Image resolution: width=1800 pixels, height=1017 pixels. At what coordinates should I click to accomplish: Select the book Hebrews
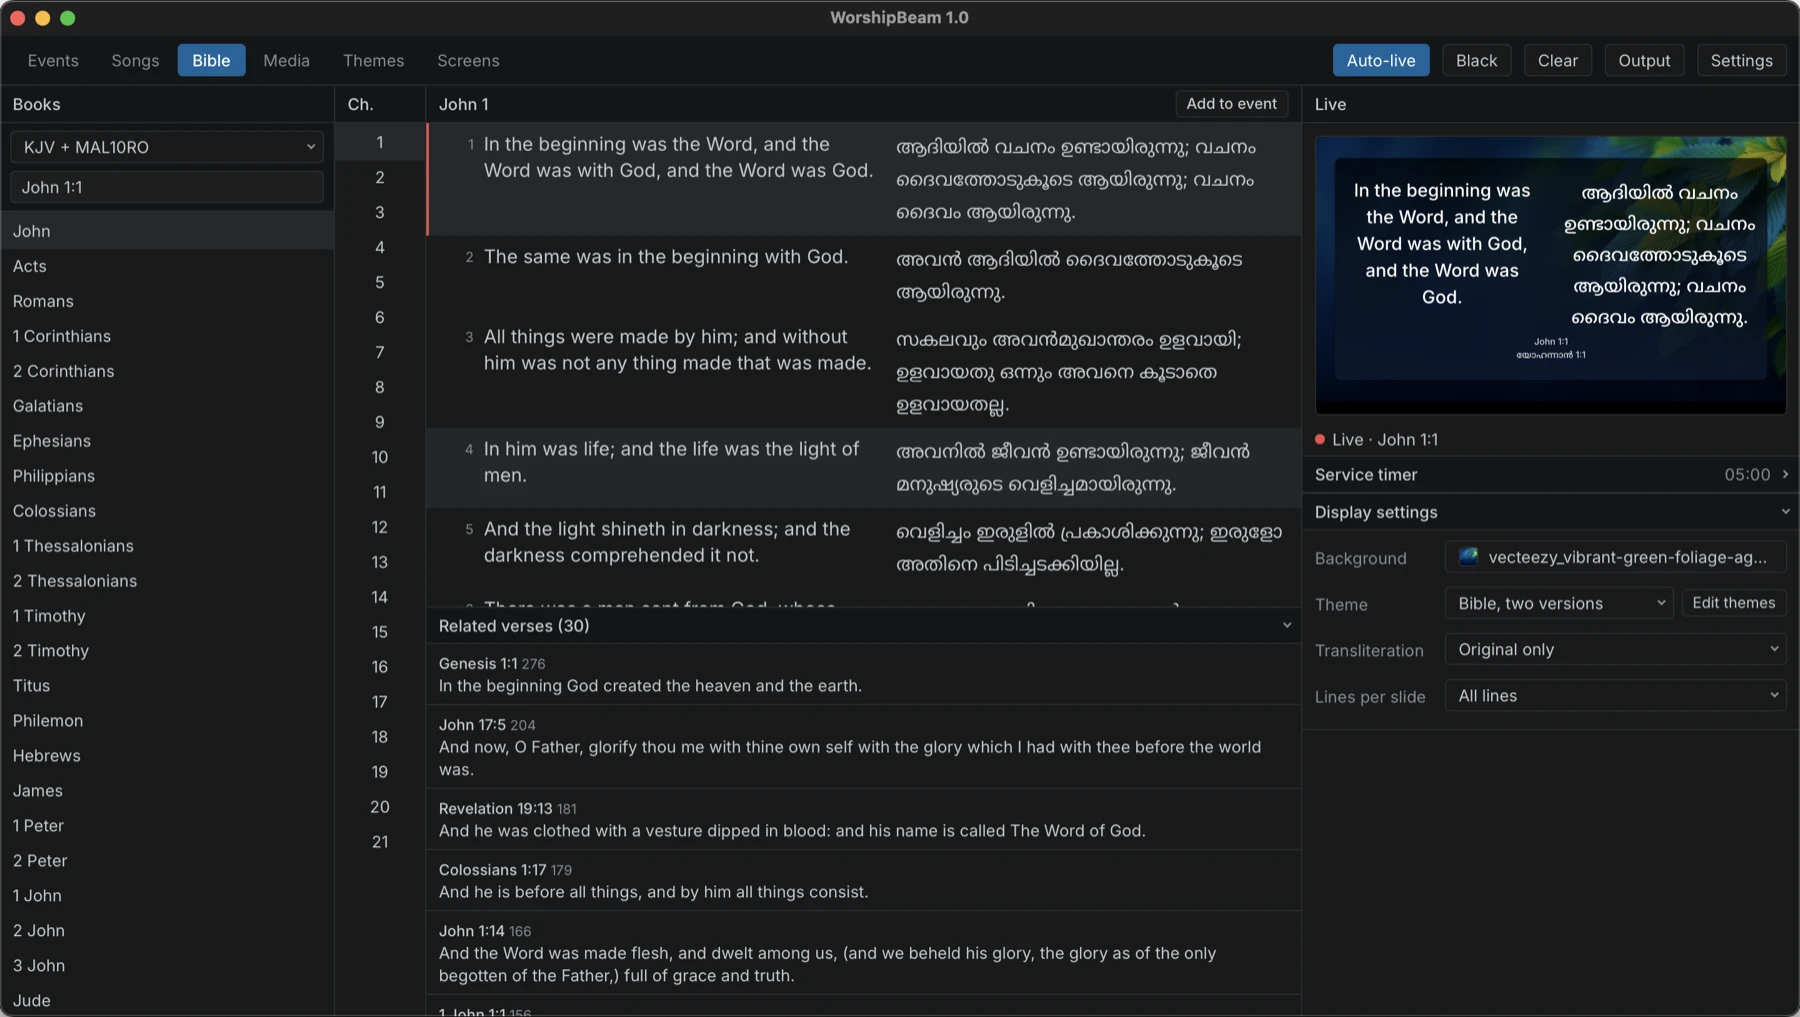167,755
